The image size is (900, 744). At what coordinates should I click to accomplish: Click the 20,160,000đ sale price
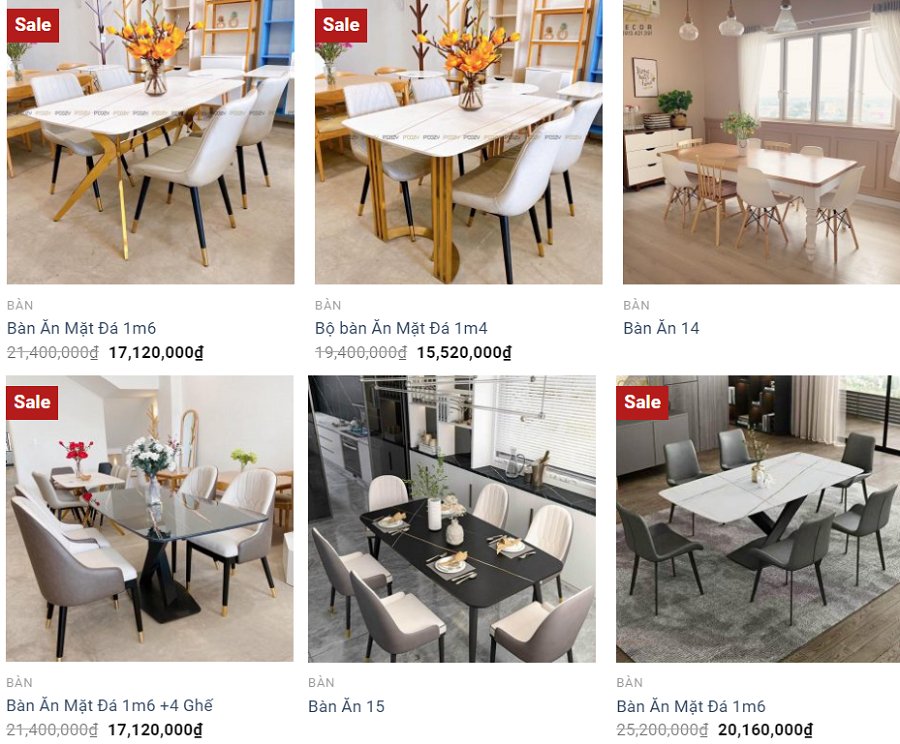tap(765, 730)
